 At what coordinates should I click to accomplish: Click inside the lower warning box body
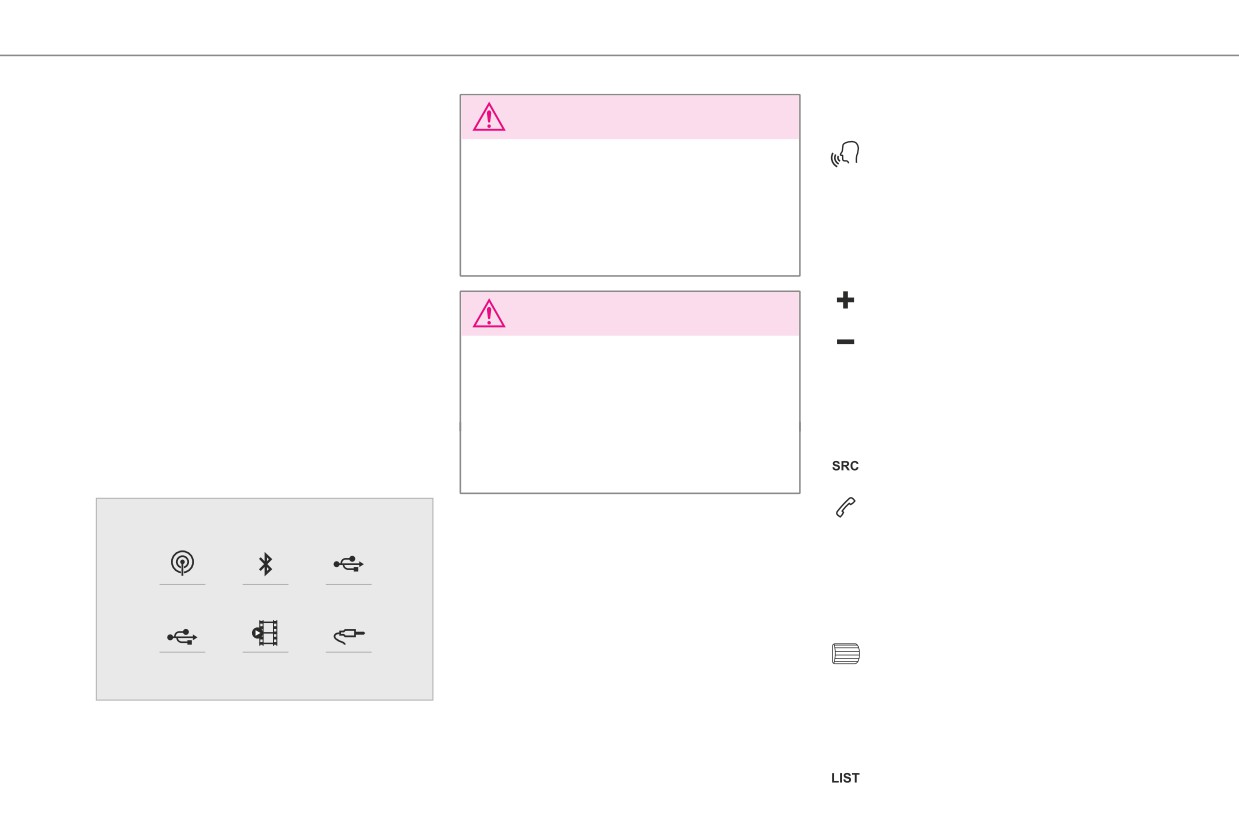(630, 414)
